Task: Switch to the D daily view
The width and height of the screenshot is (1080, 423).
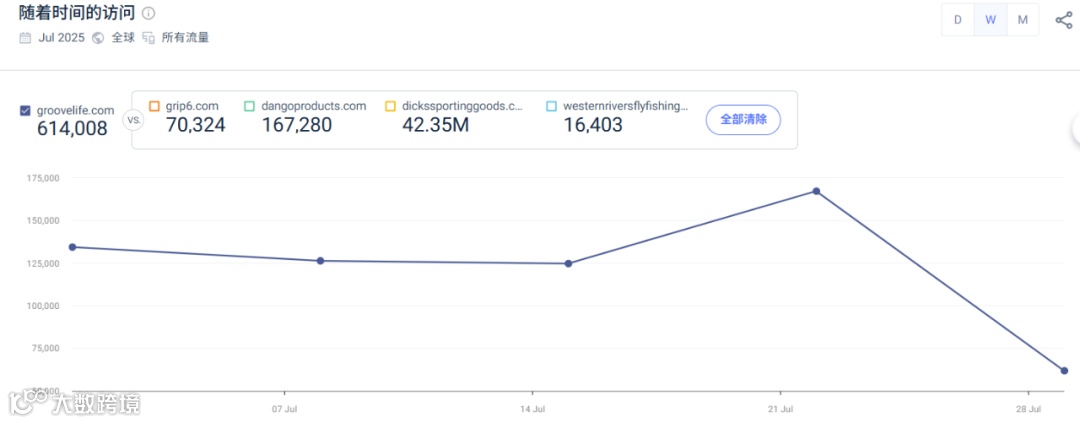Action: [x=957, y=20]
